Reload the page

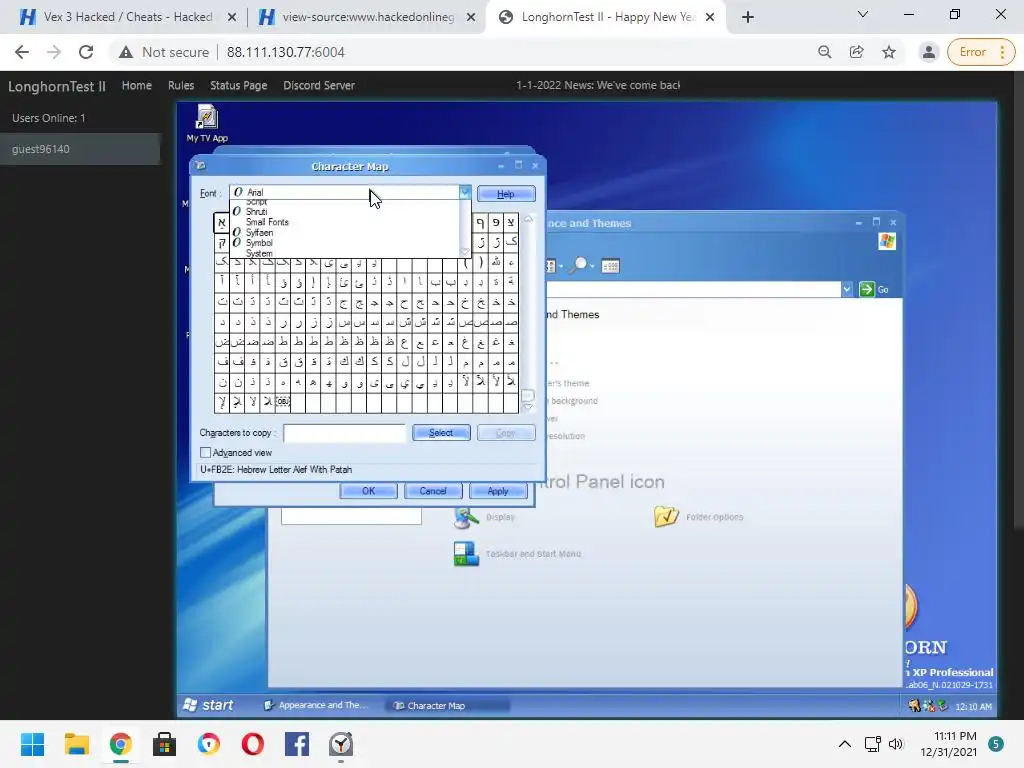(86, 52)
